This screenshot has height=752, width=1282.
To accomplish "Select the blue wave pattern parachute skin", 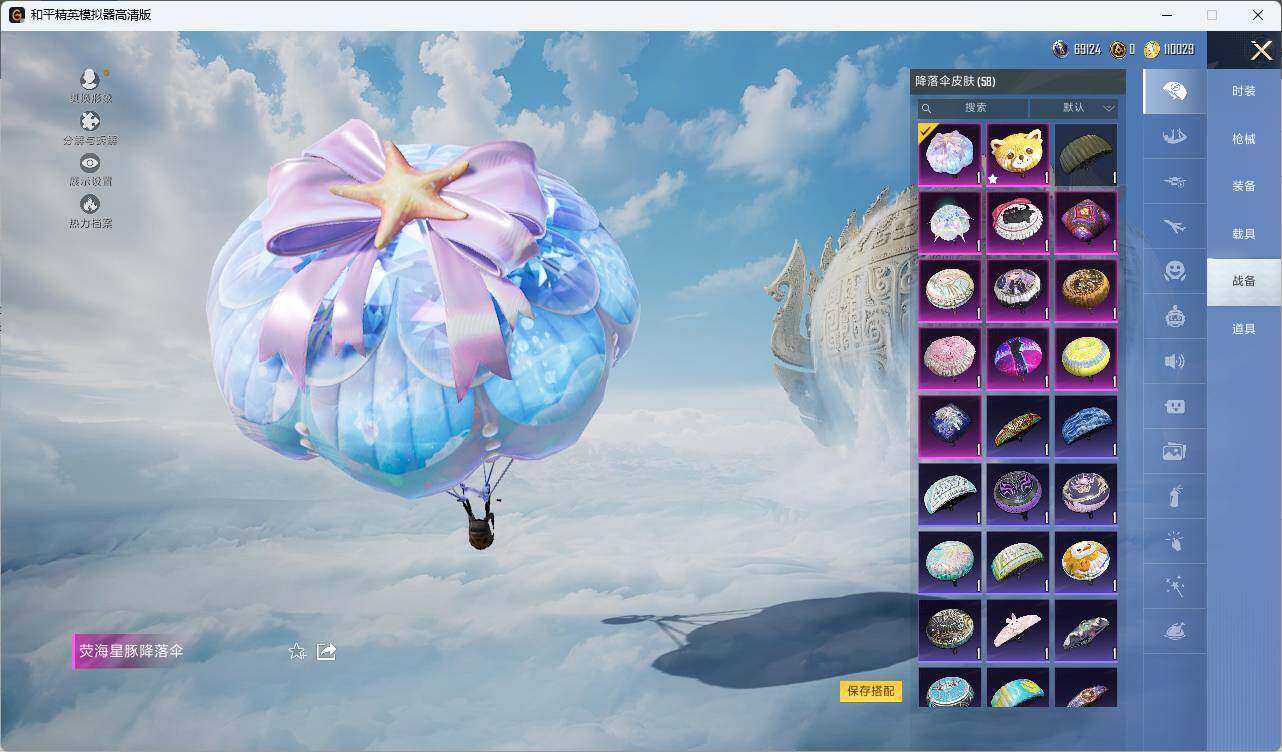I will tap(1086, 426).
